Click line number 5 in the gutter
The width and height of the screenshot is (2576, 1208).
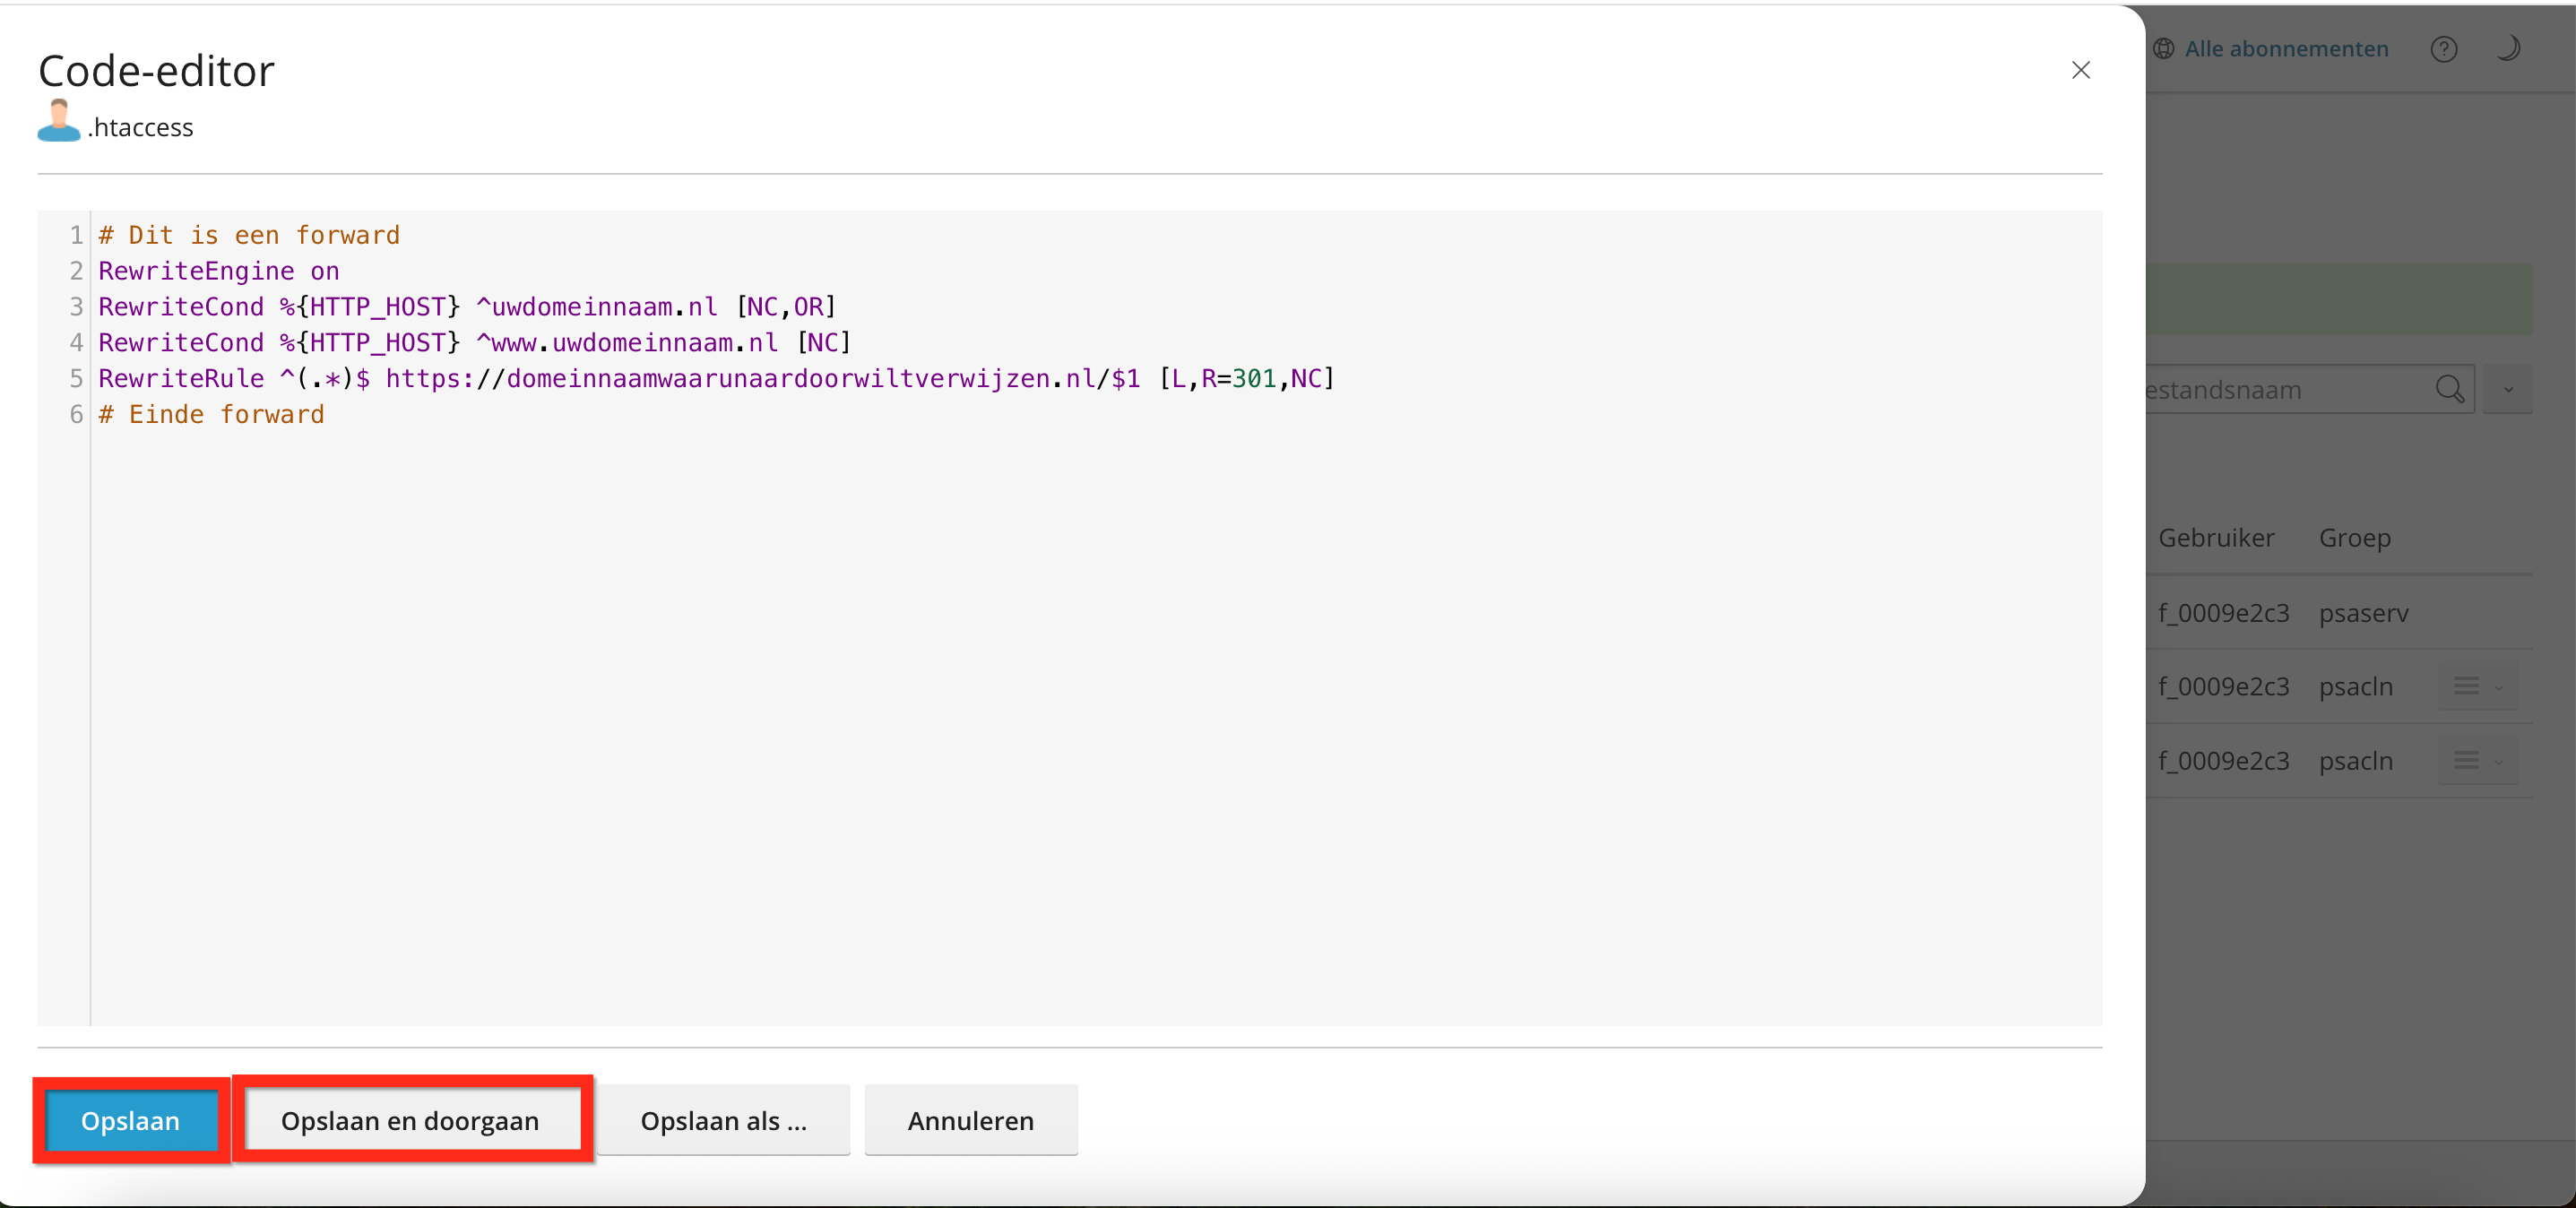pyautogui.click(x=76, y=379)
